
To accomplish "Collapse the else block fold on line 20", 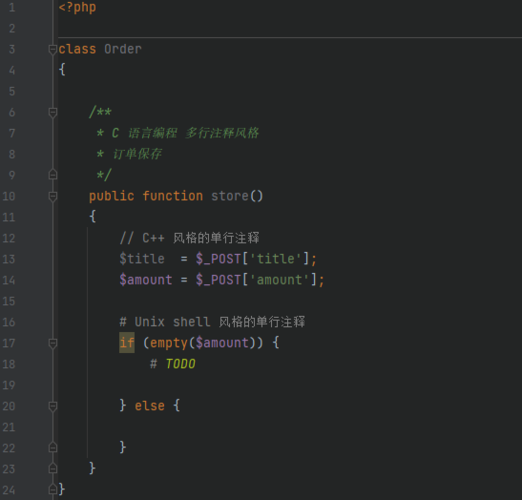I will click(53, 406).
